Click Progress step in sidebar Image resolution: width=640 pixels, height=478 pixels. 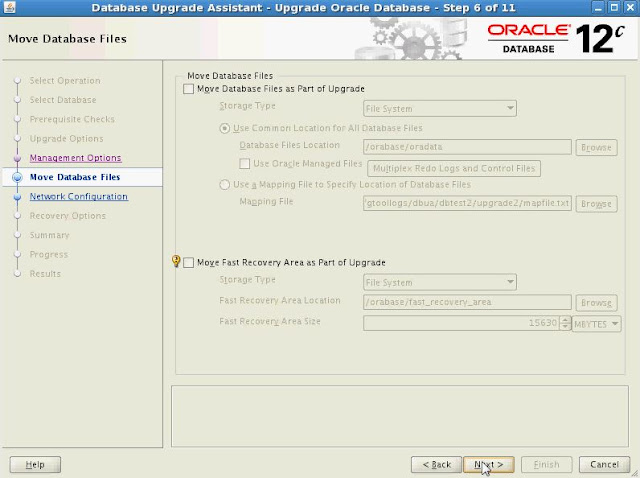tap(49, 255)
